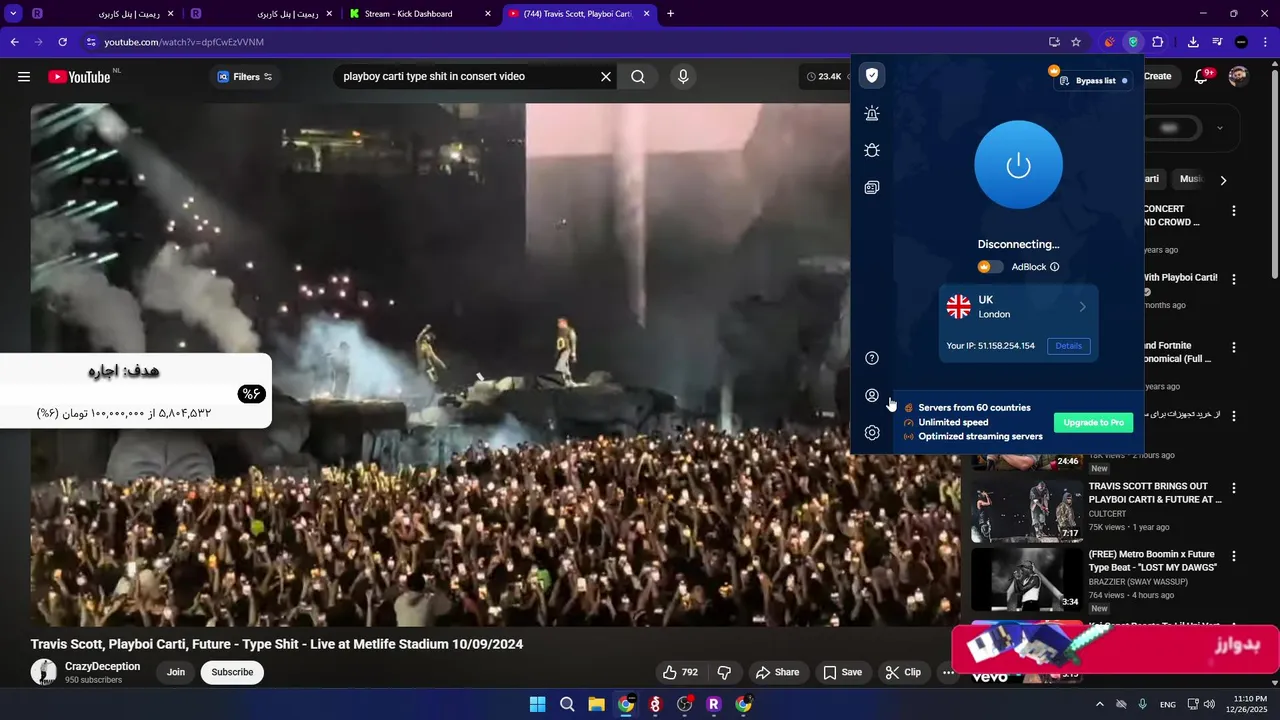Open the Chrome extensions puzzle icon

(1158, 42)
